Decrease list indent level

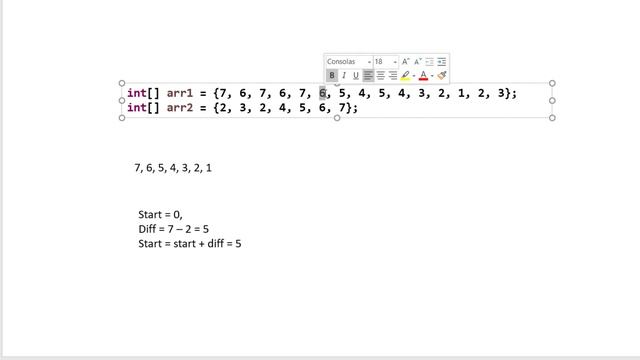[x=429, y=62]
